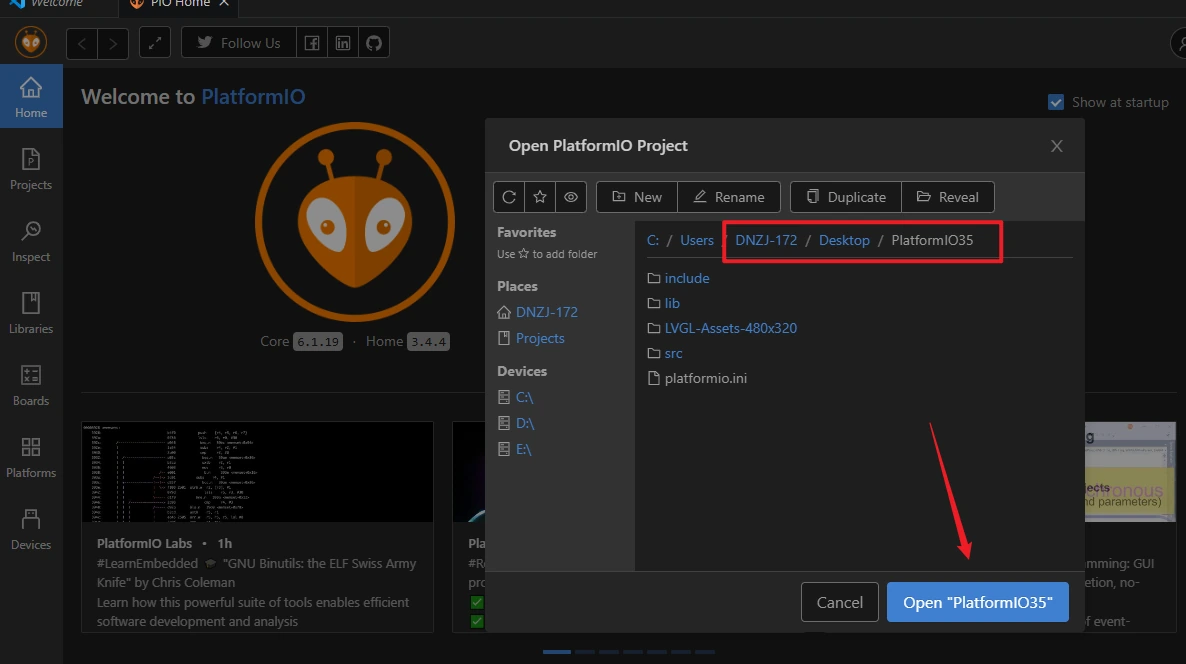Screen dimensions: 1186x664
Task: Open the PlatformIO Labs news thumbnail
Action: 257,472
